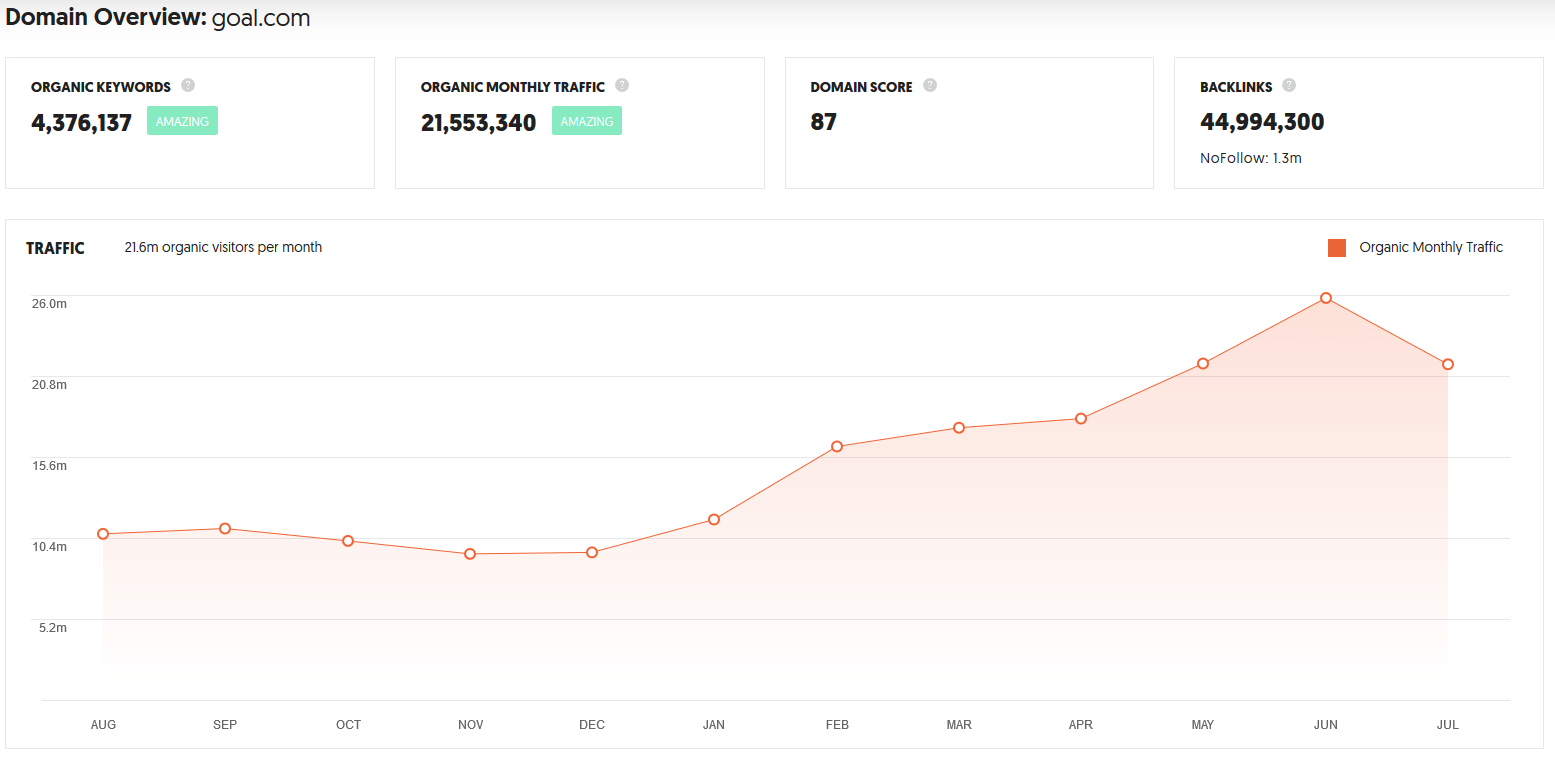Click the 26.0m y-axis label

(x=49, y=304)
